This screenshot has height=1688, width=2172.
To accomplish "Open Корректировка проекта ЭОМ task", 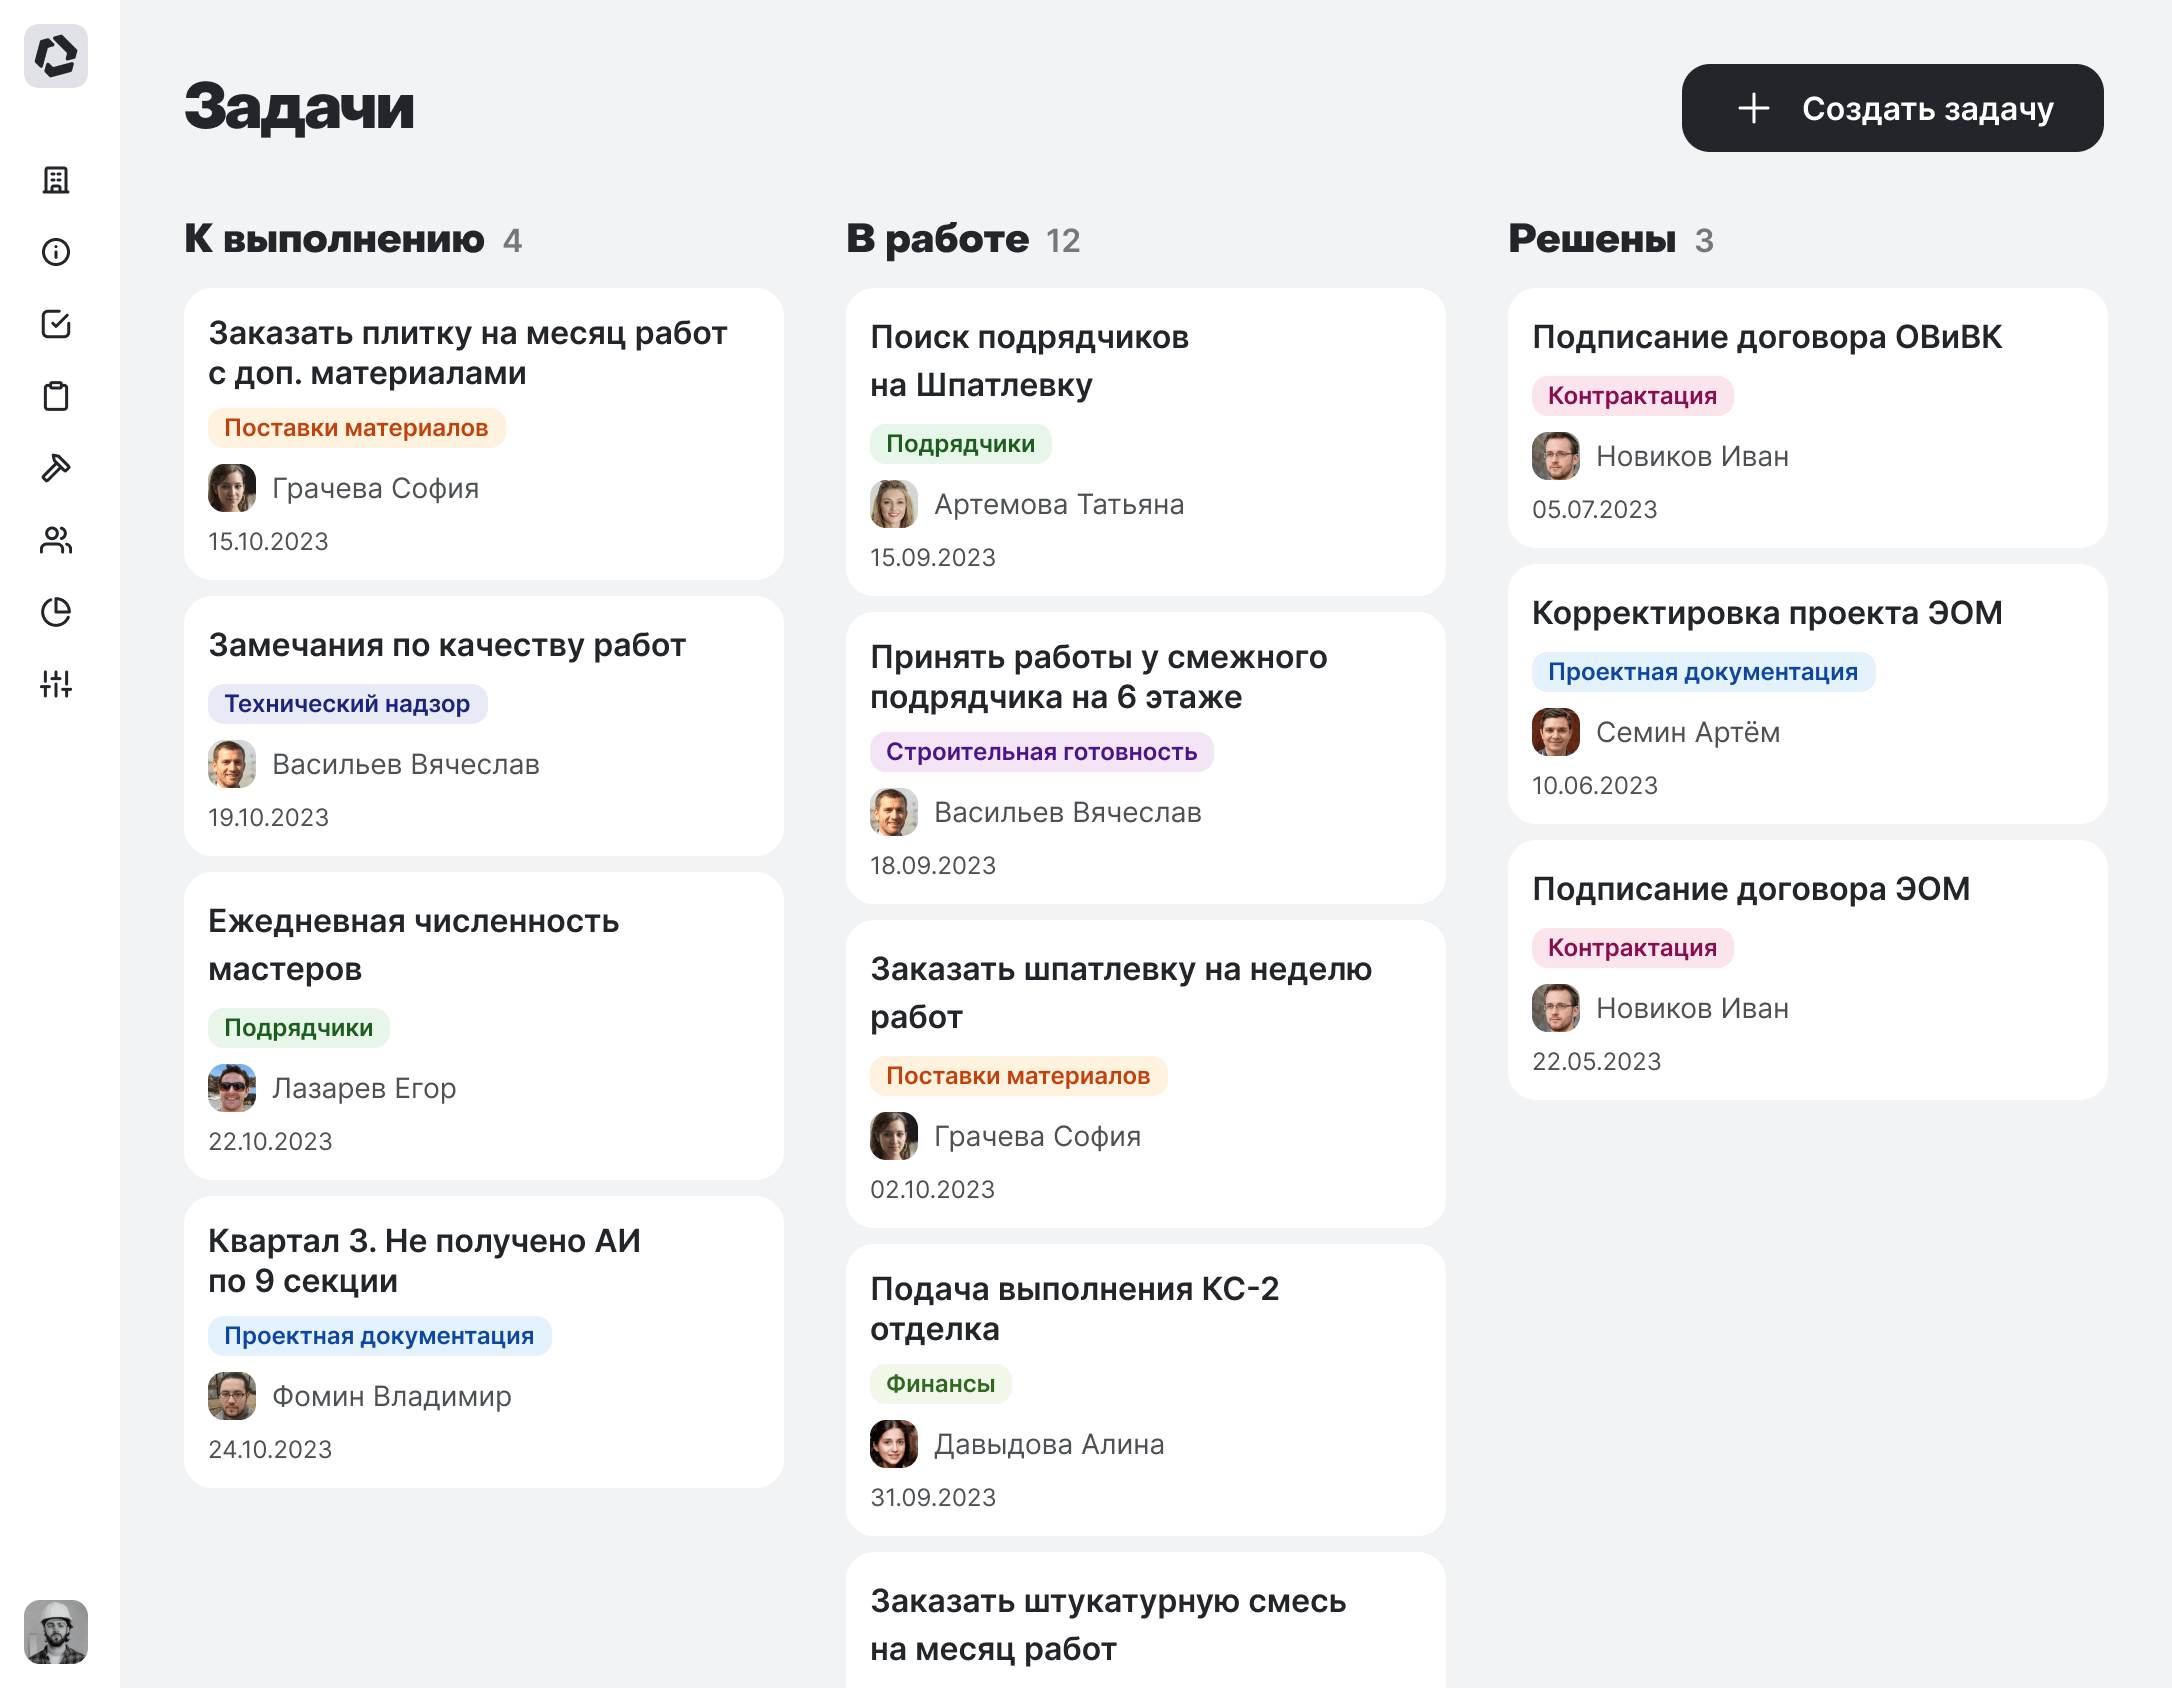I will point(1766,614).
